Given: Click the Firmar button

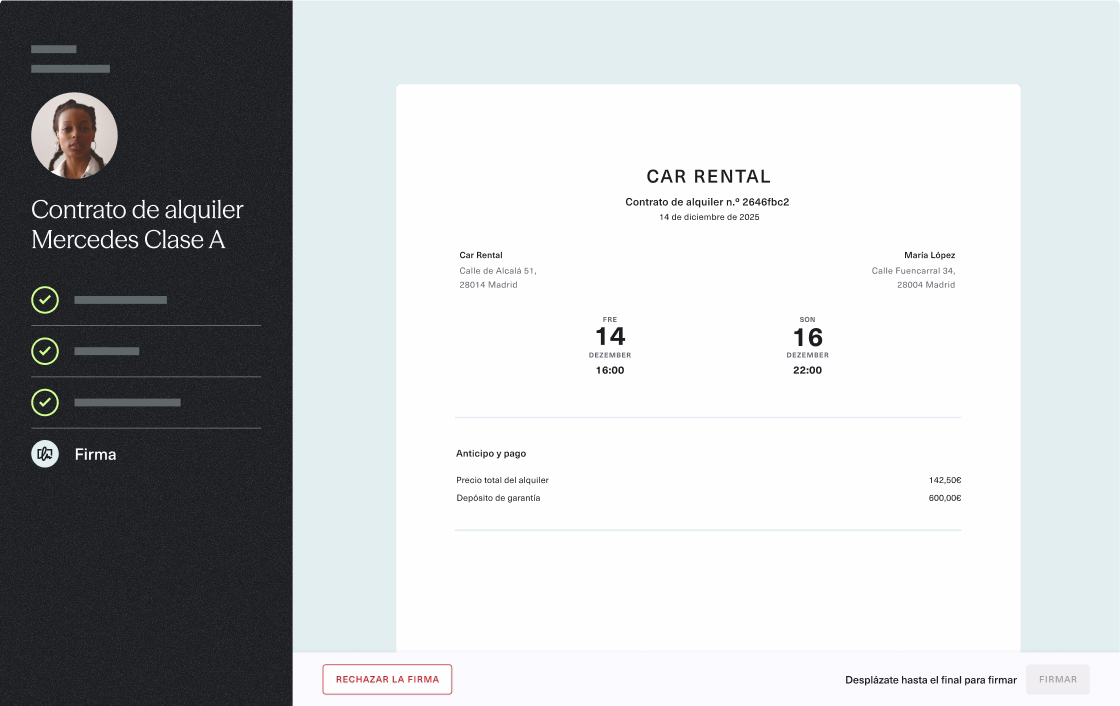Looking at the screenshot, I should pos(1057,680).
